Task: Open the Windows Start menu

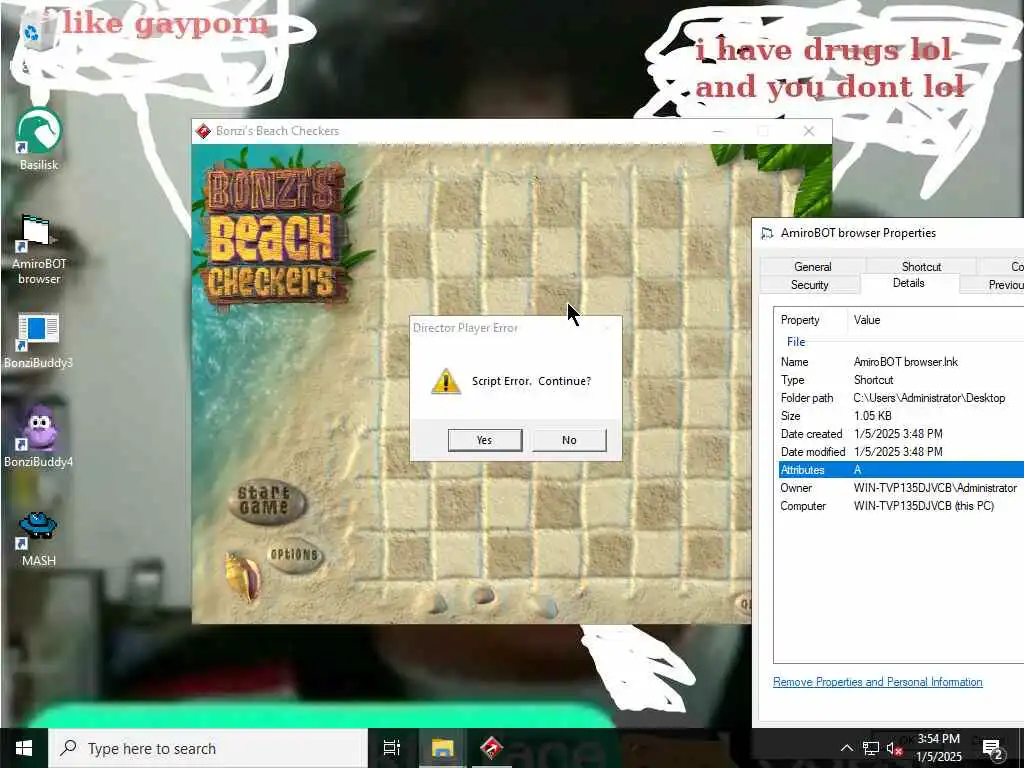Action: (24, 748)
